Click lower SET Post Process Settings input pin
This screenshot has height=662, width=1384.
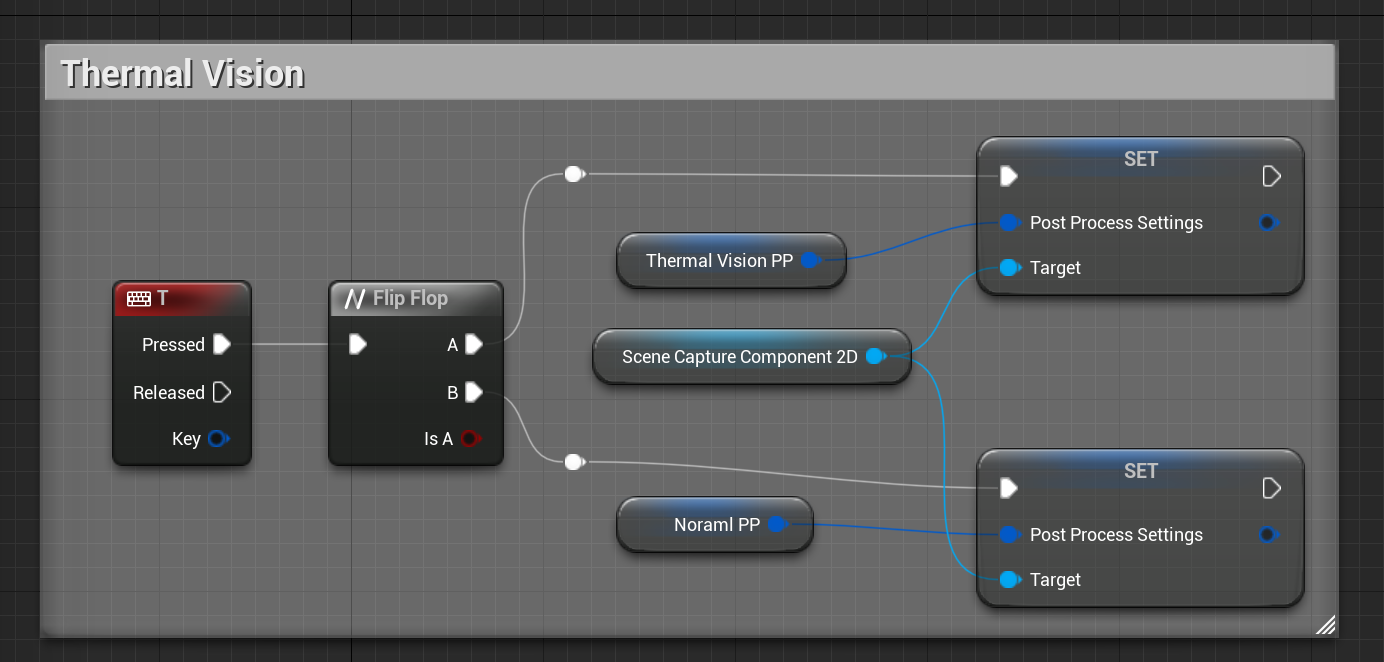(1009, 534)
